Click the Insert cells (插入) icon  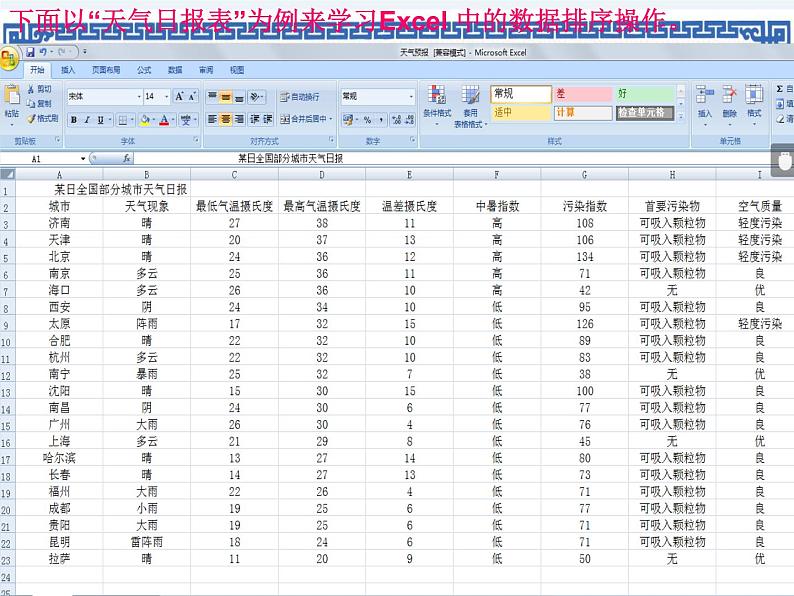click(x=704, y=95)
